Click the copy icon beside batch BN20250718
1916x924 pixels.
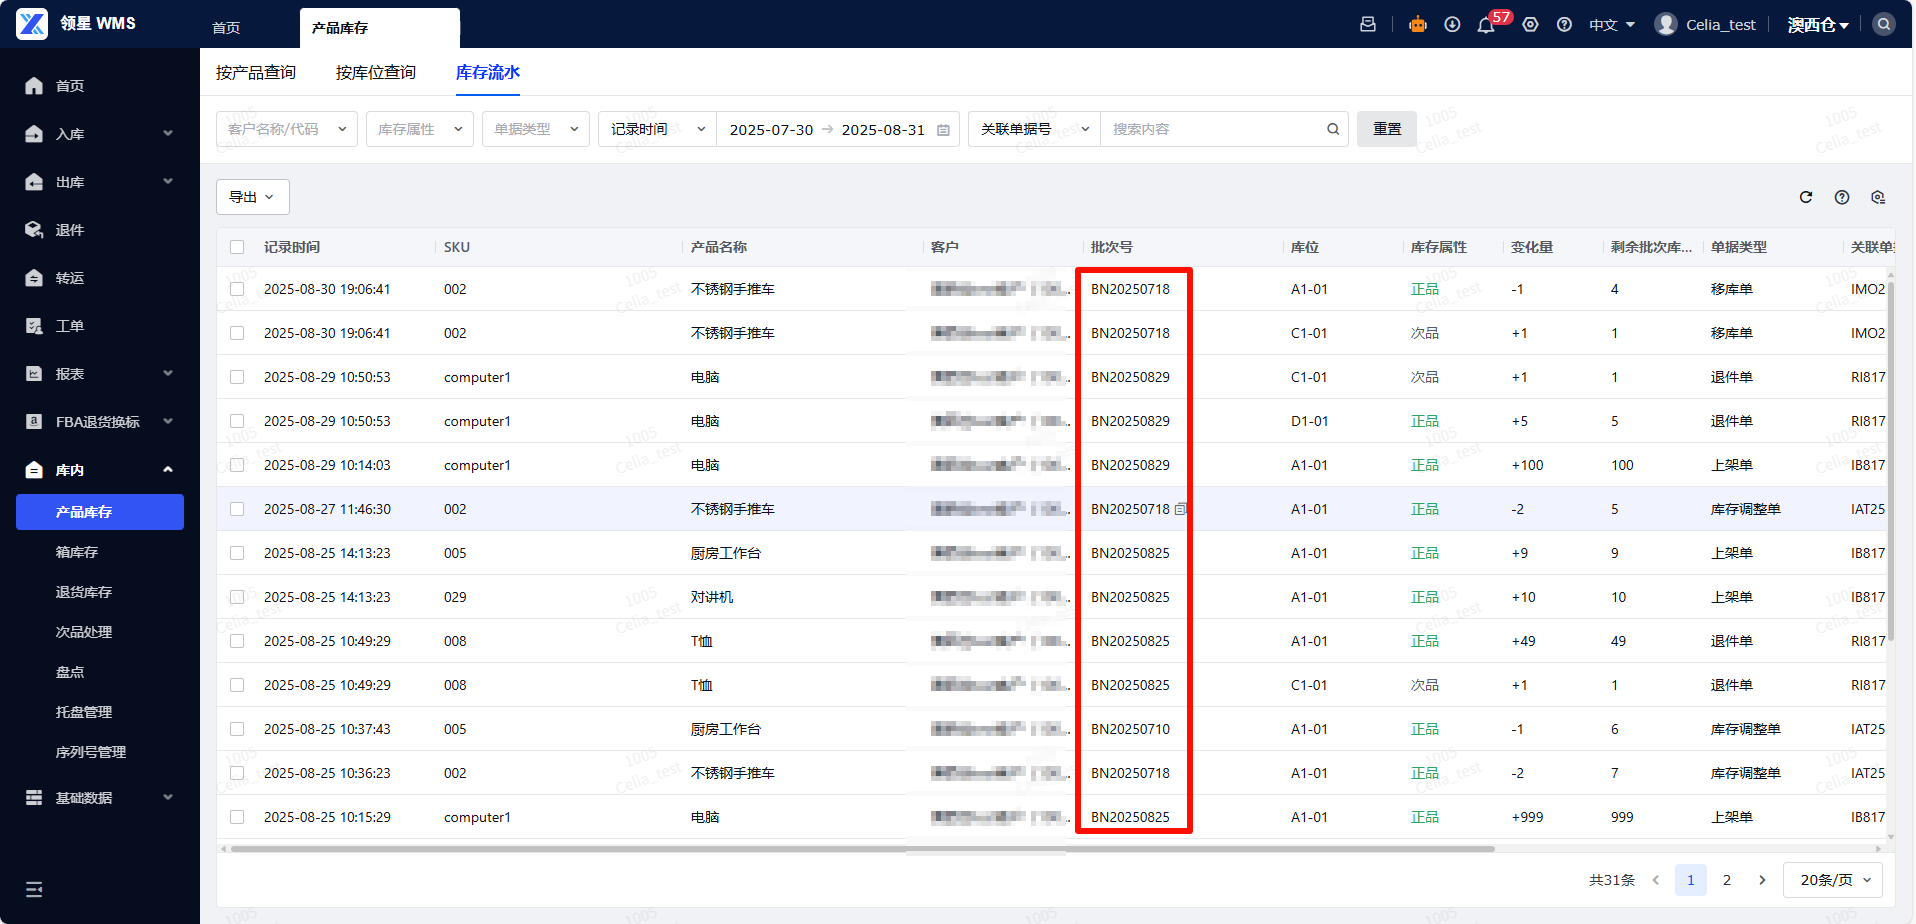[x=1180, y=509]
